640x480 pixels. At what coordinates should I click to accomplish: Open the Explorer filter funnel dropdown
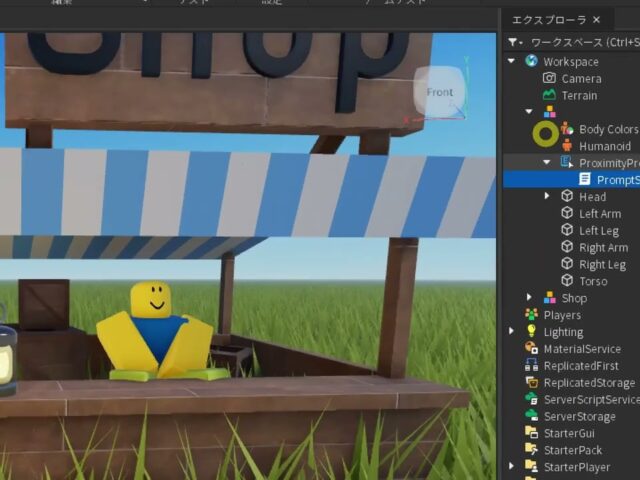click(515, 42)
